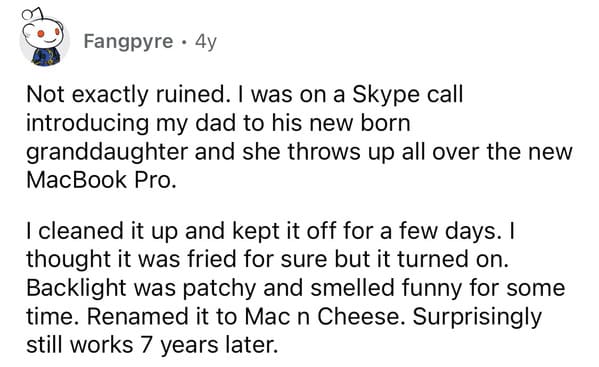Image resolution: width=599 pixels, height=367 pixels.
Task: Click the dot separator before 4y
Action: [x=184, y=41]
